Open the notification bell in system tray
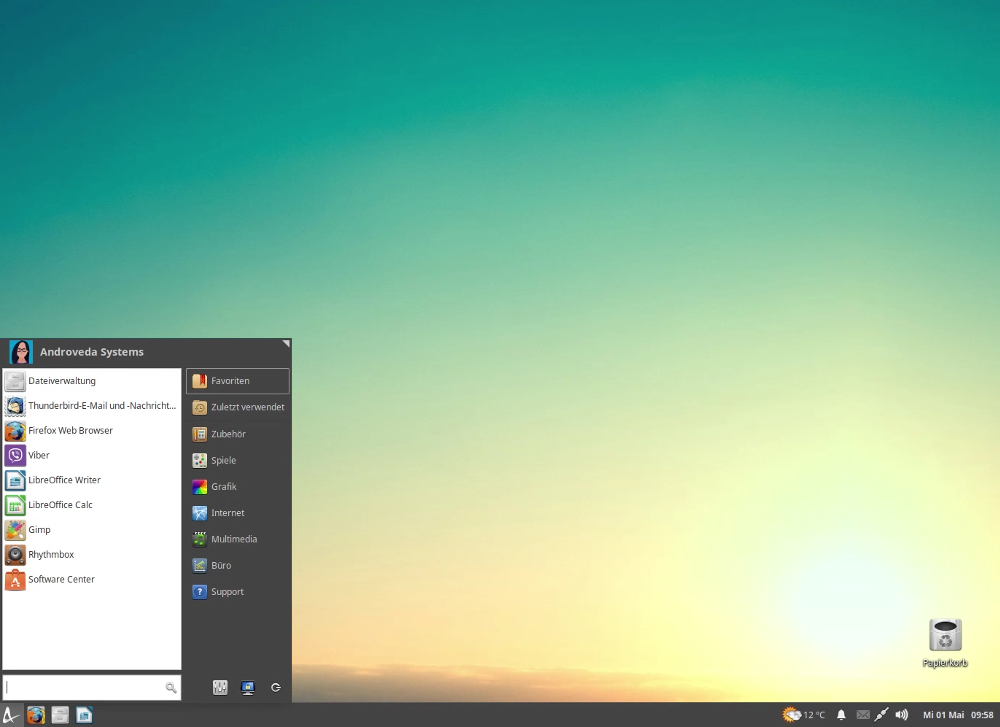This screenshot has height=727, width=1000. [x=841, y=715]
